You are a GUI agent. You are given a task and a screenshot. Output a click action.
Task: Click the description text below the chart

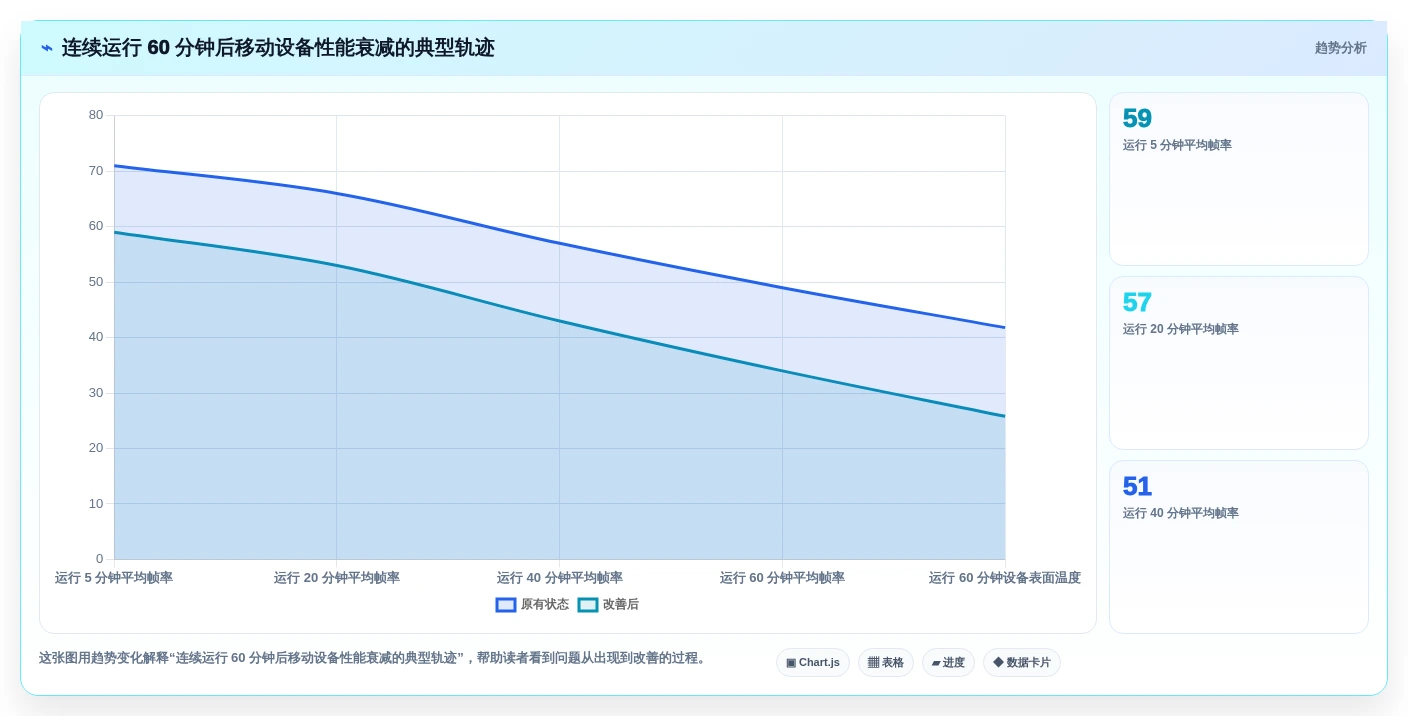coord(374,658)
